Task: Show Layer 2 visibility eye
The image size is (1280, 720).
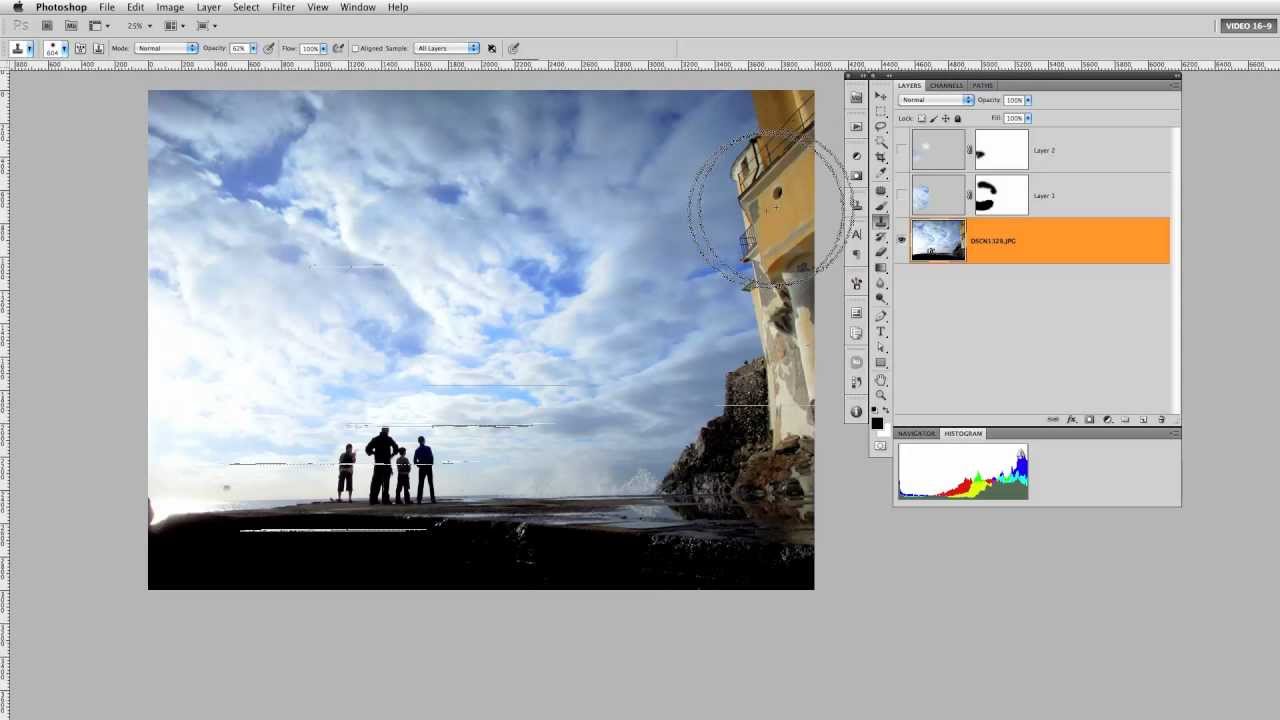Action: [902, 150]
